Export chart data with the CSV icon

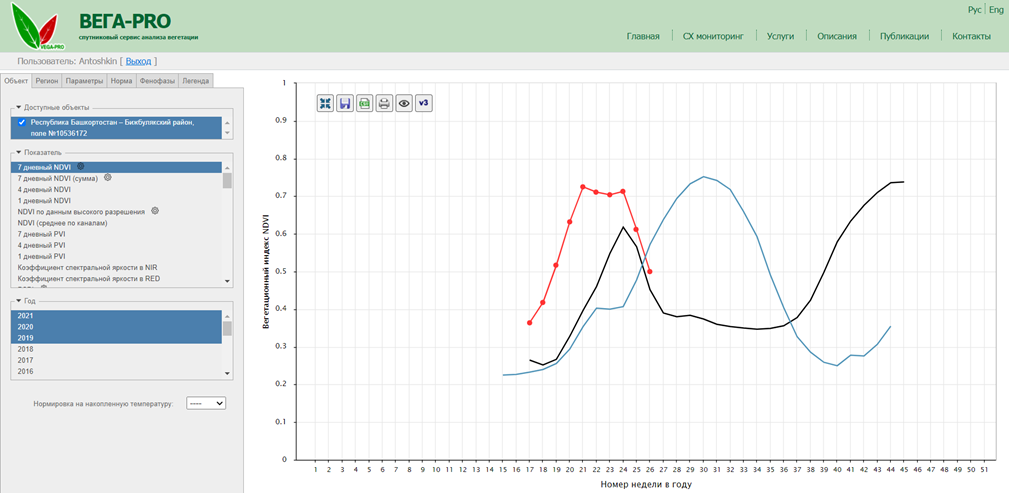pyautogui.click(x=364, y=103)
